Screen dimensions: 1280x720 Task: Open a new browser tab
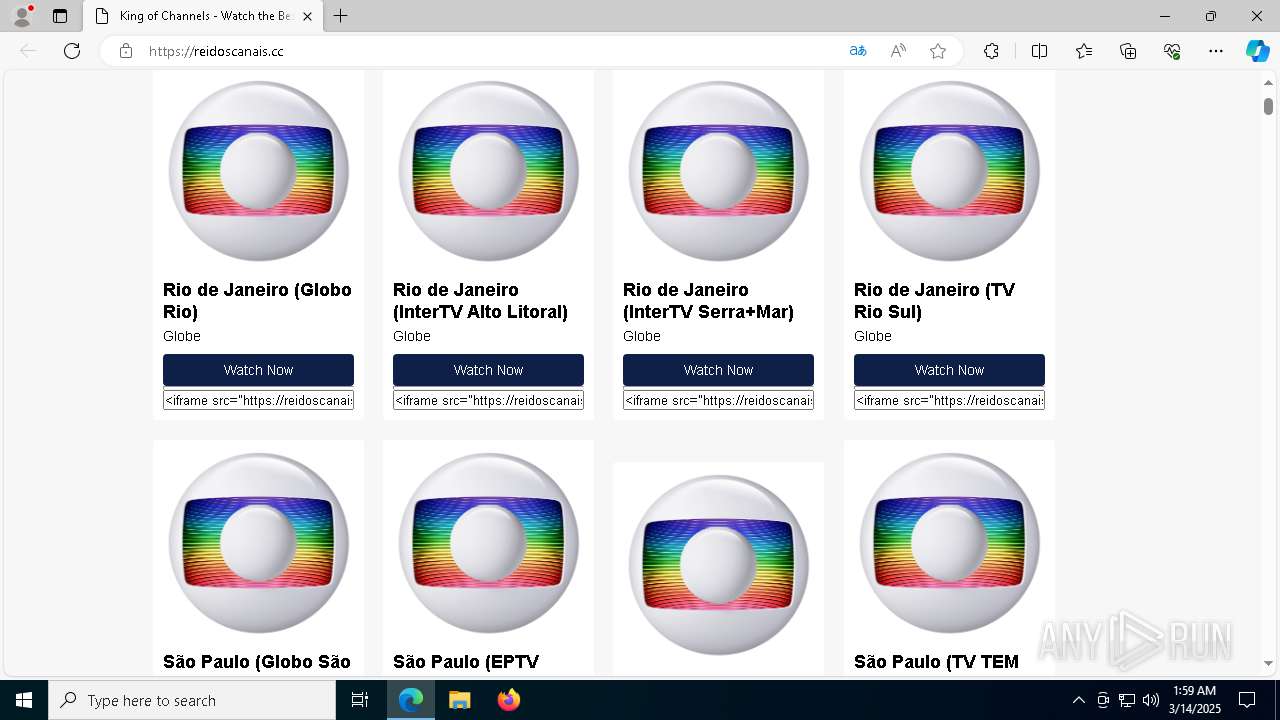[x=341, y=16]
